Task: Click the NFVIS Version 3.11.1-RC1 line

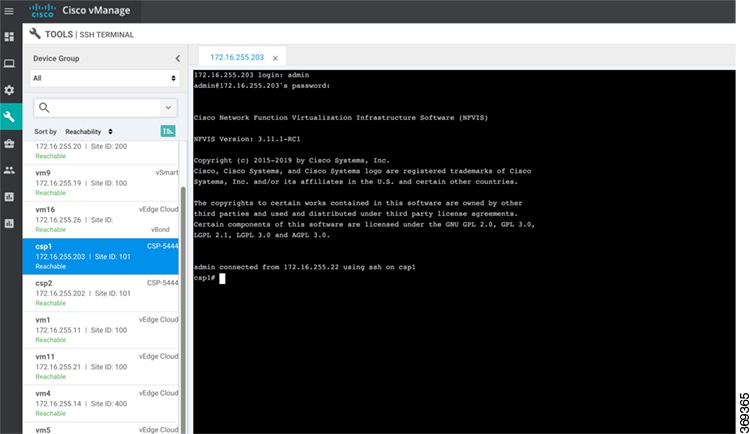Action: 247,139
